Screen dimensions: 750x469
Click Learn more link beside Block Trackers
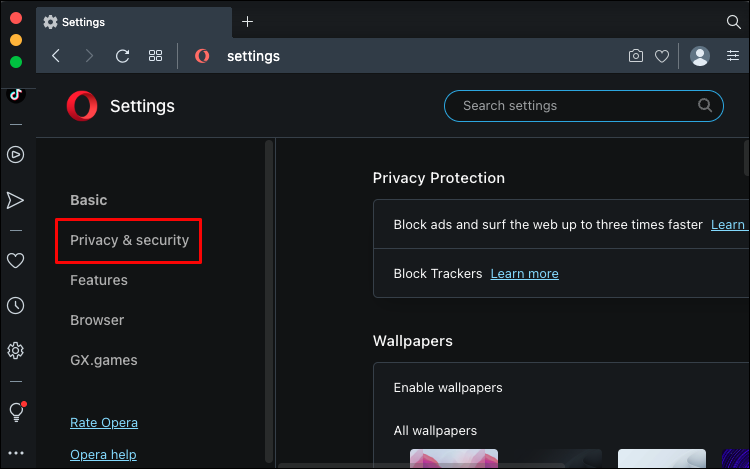[x=524, y=274]
